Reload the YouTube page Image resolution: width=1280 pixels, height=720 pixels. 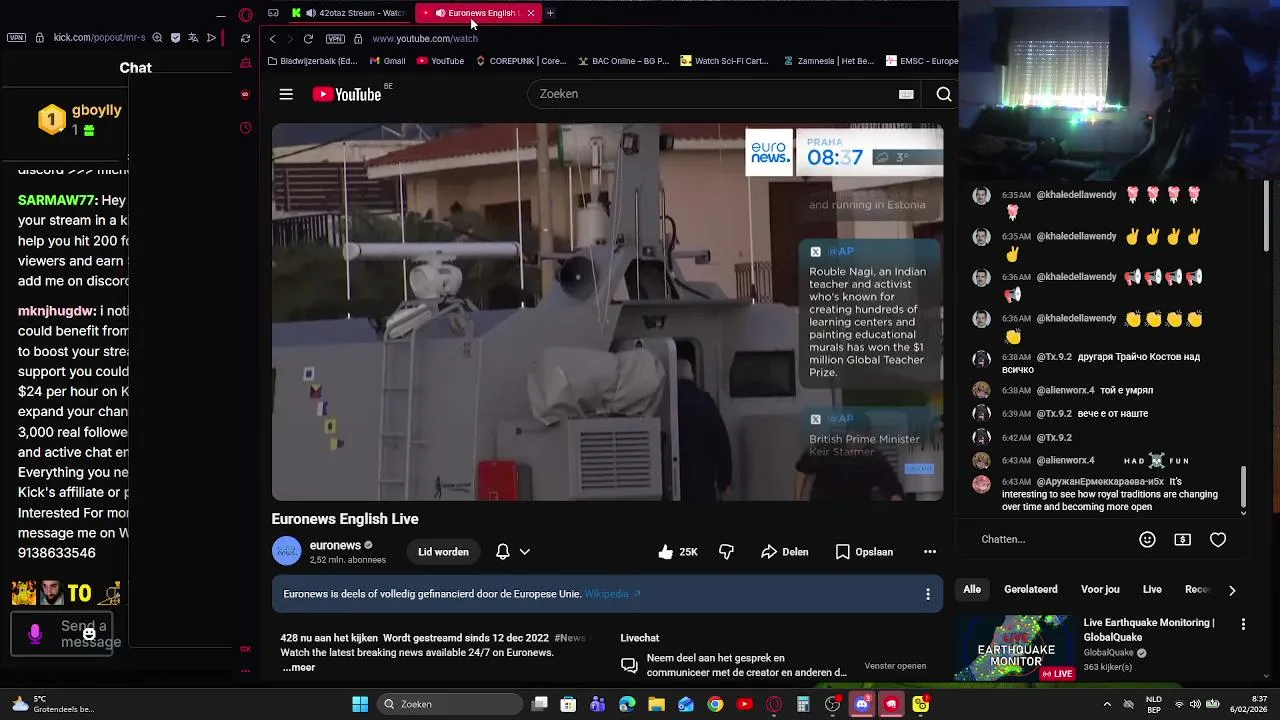point(308,39)
